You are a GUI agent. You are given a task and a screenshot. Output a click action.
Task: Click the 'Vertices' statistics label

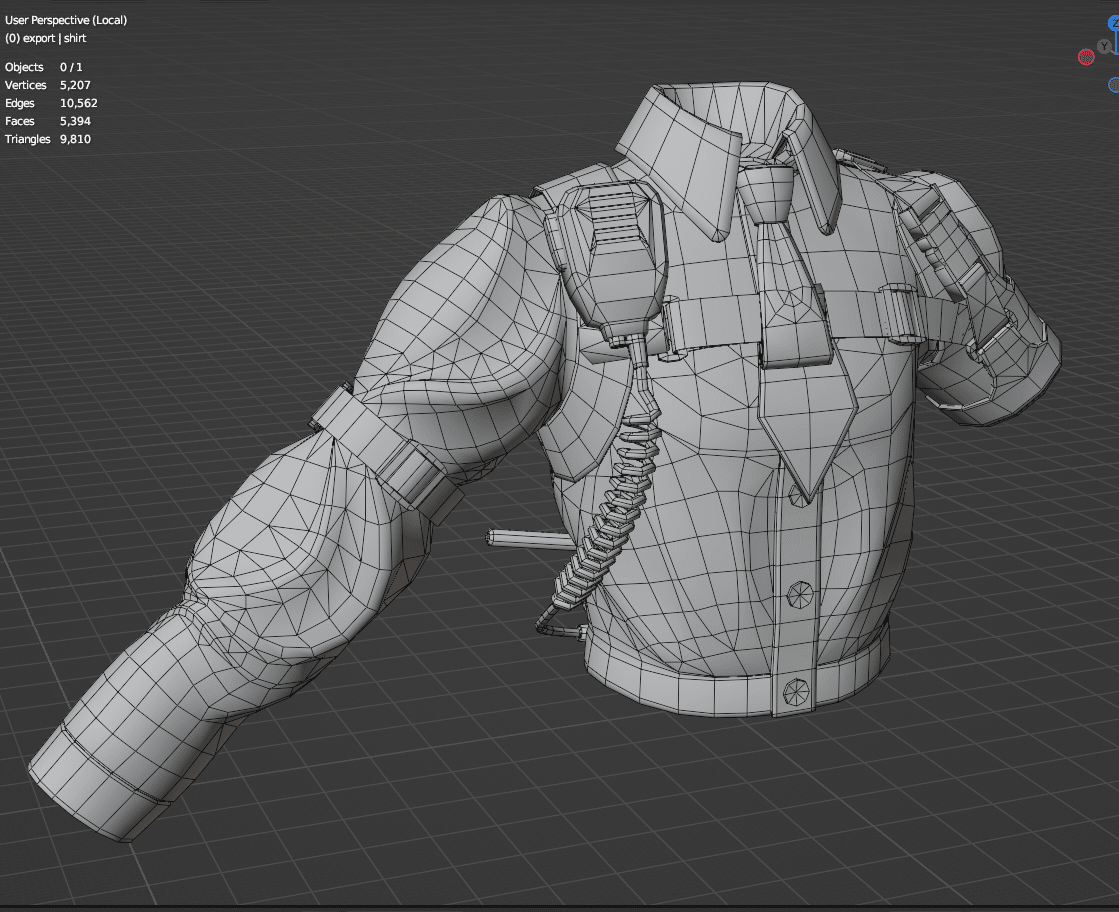[26, 85]
